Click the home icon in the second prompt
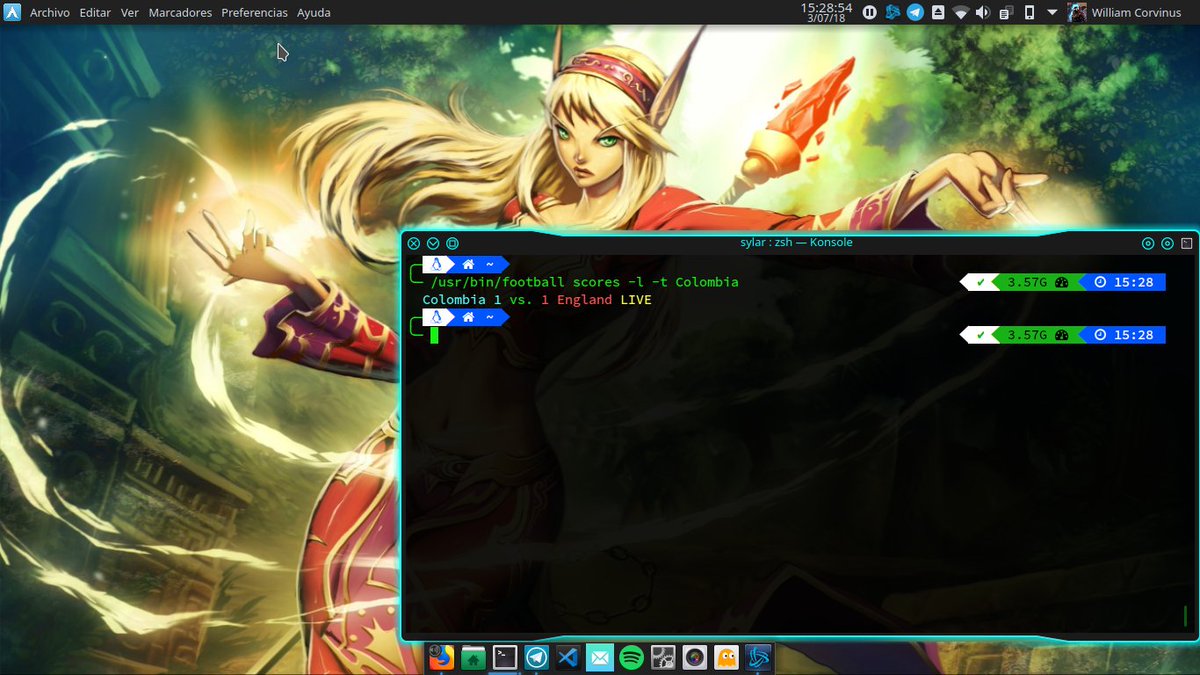Image resolution: width=1200 pixels, height=675 pixels. coord(467,316)
